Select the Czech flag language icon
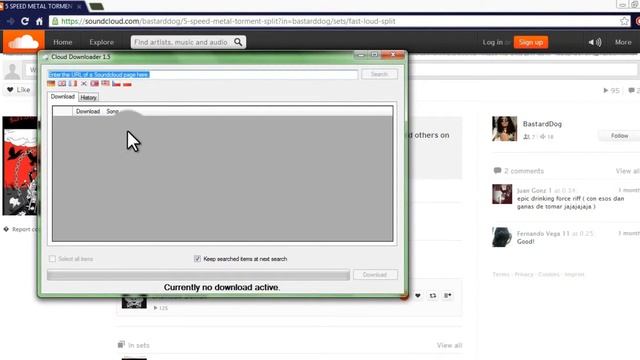 pyautogui.click(x=116, y=84)
